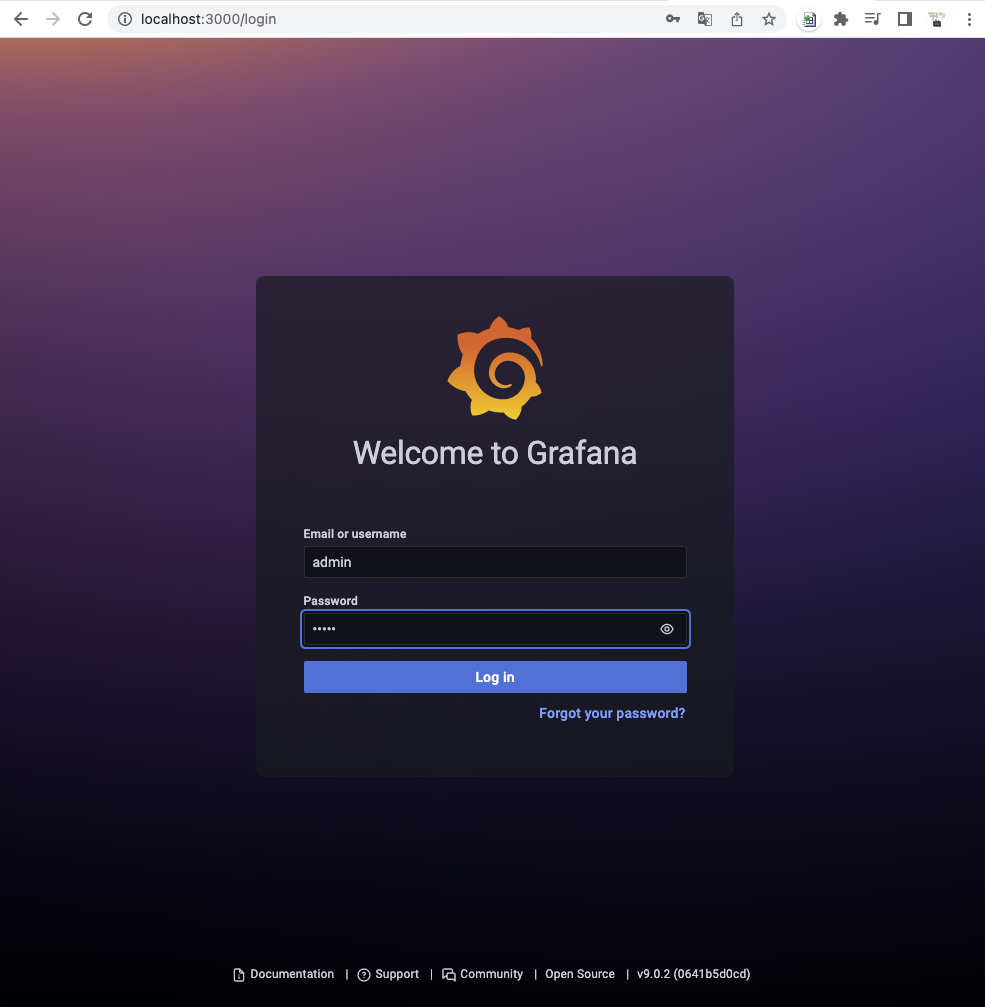View site information icon in address bar
The image size is (985, 1007).
pyautogui.click(x=125, y=19)
